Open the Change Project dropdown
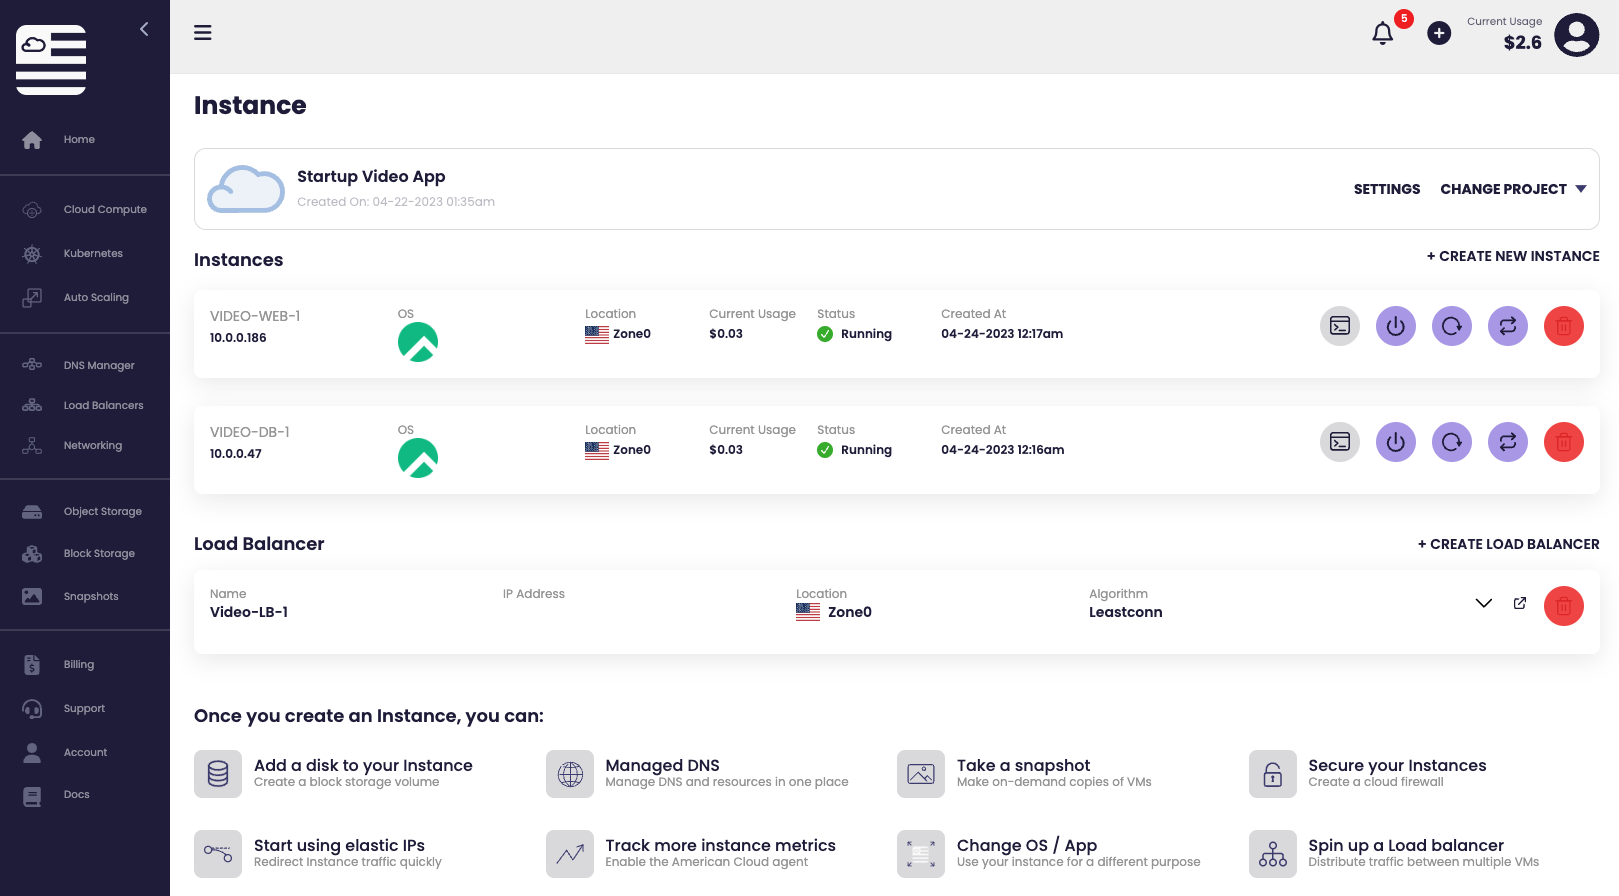Image resolution: width=1619 pixels, height=896 pixels. 1512,189
